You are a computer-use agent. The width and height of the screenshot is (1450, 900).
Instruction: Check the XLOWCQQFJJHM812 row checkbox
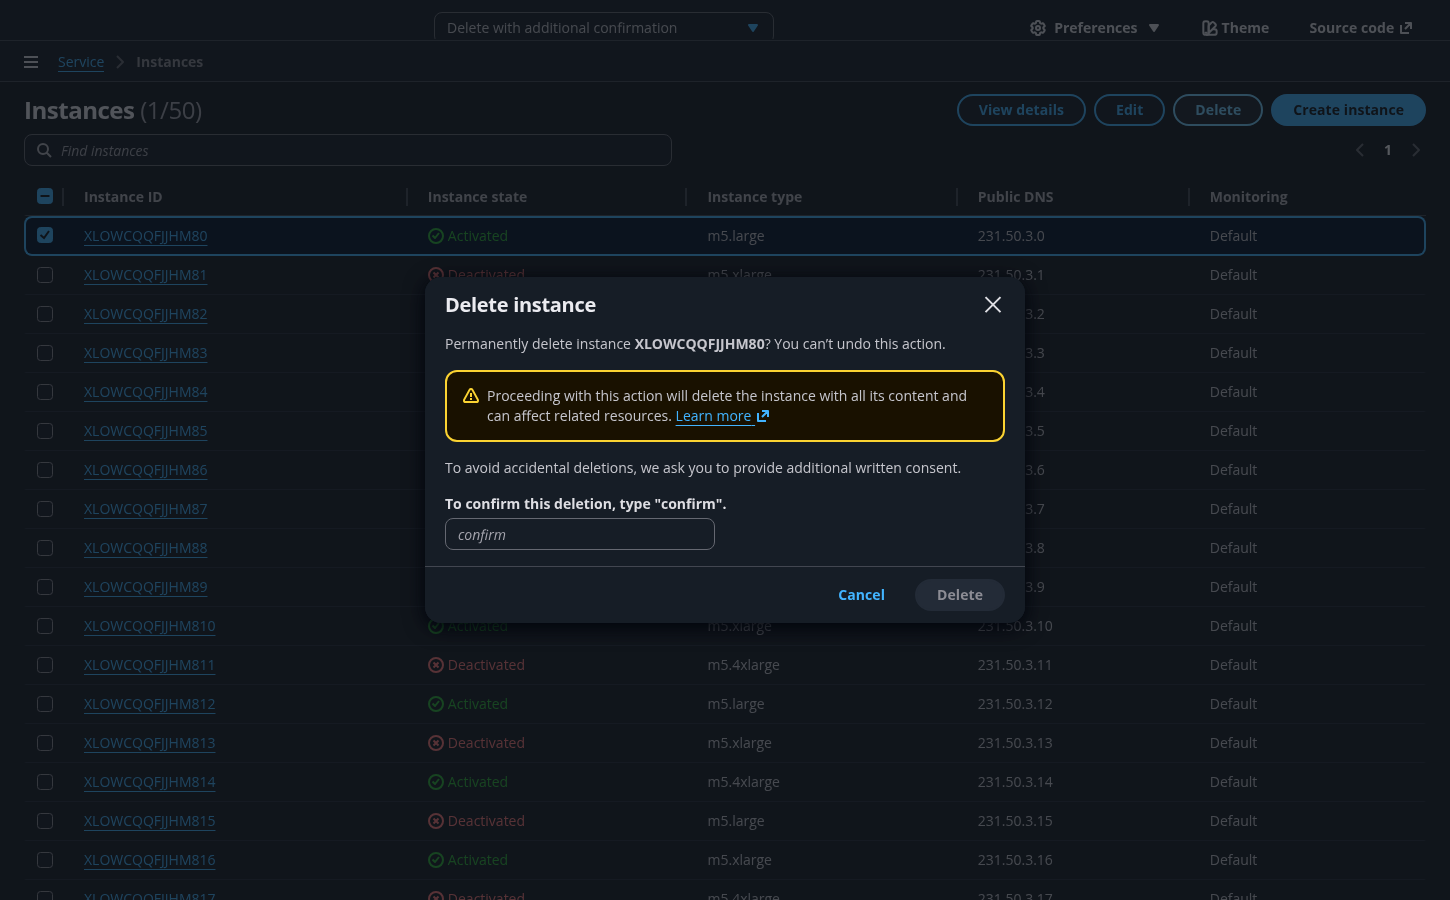(x=45, y=704)
